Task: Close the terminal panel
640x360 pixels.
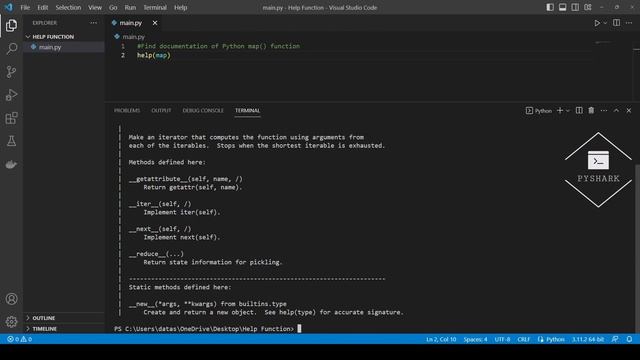Action: (629, 111)
